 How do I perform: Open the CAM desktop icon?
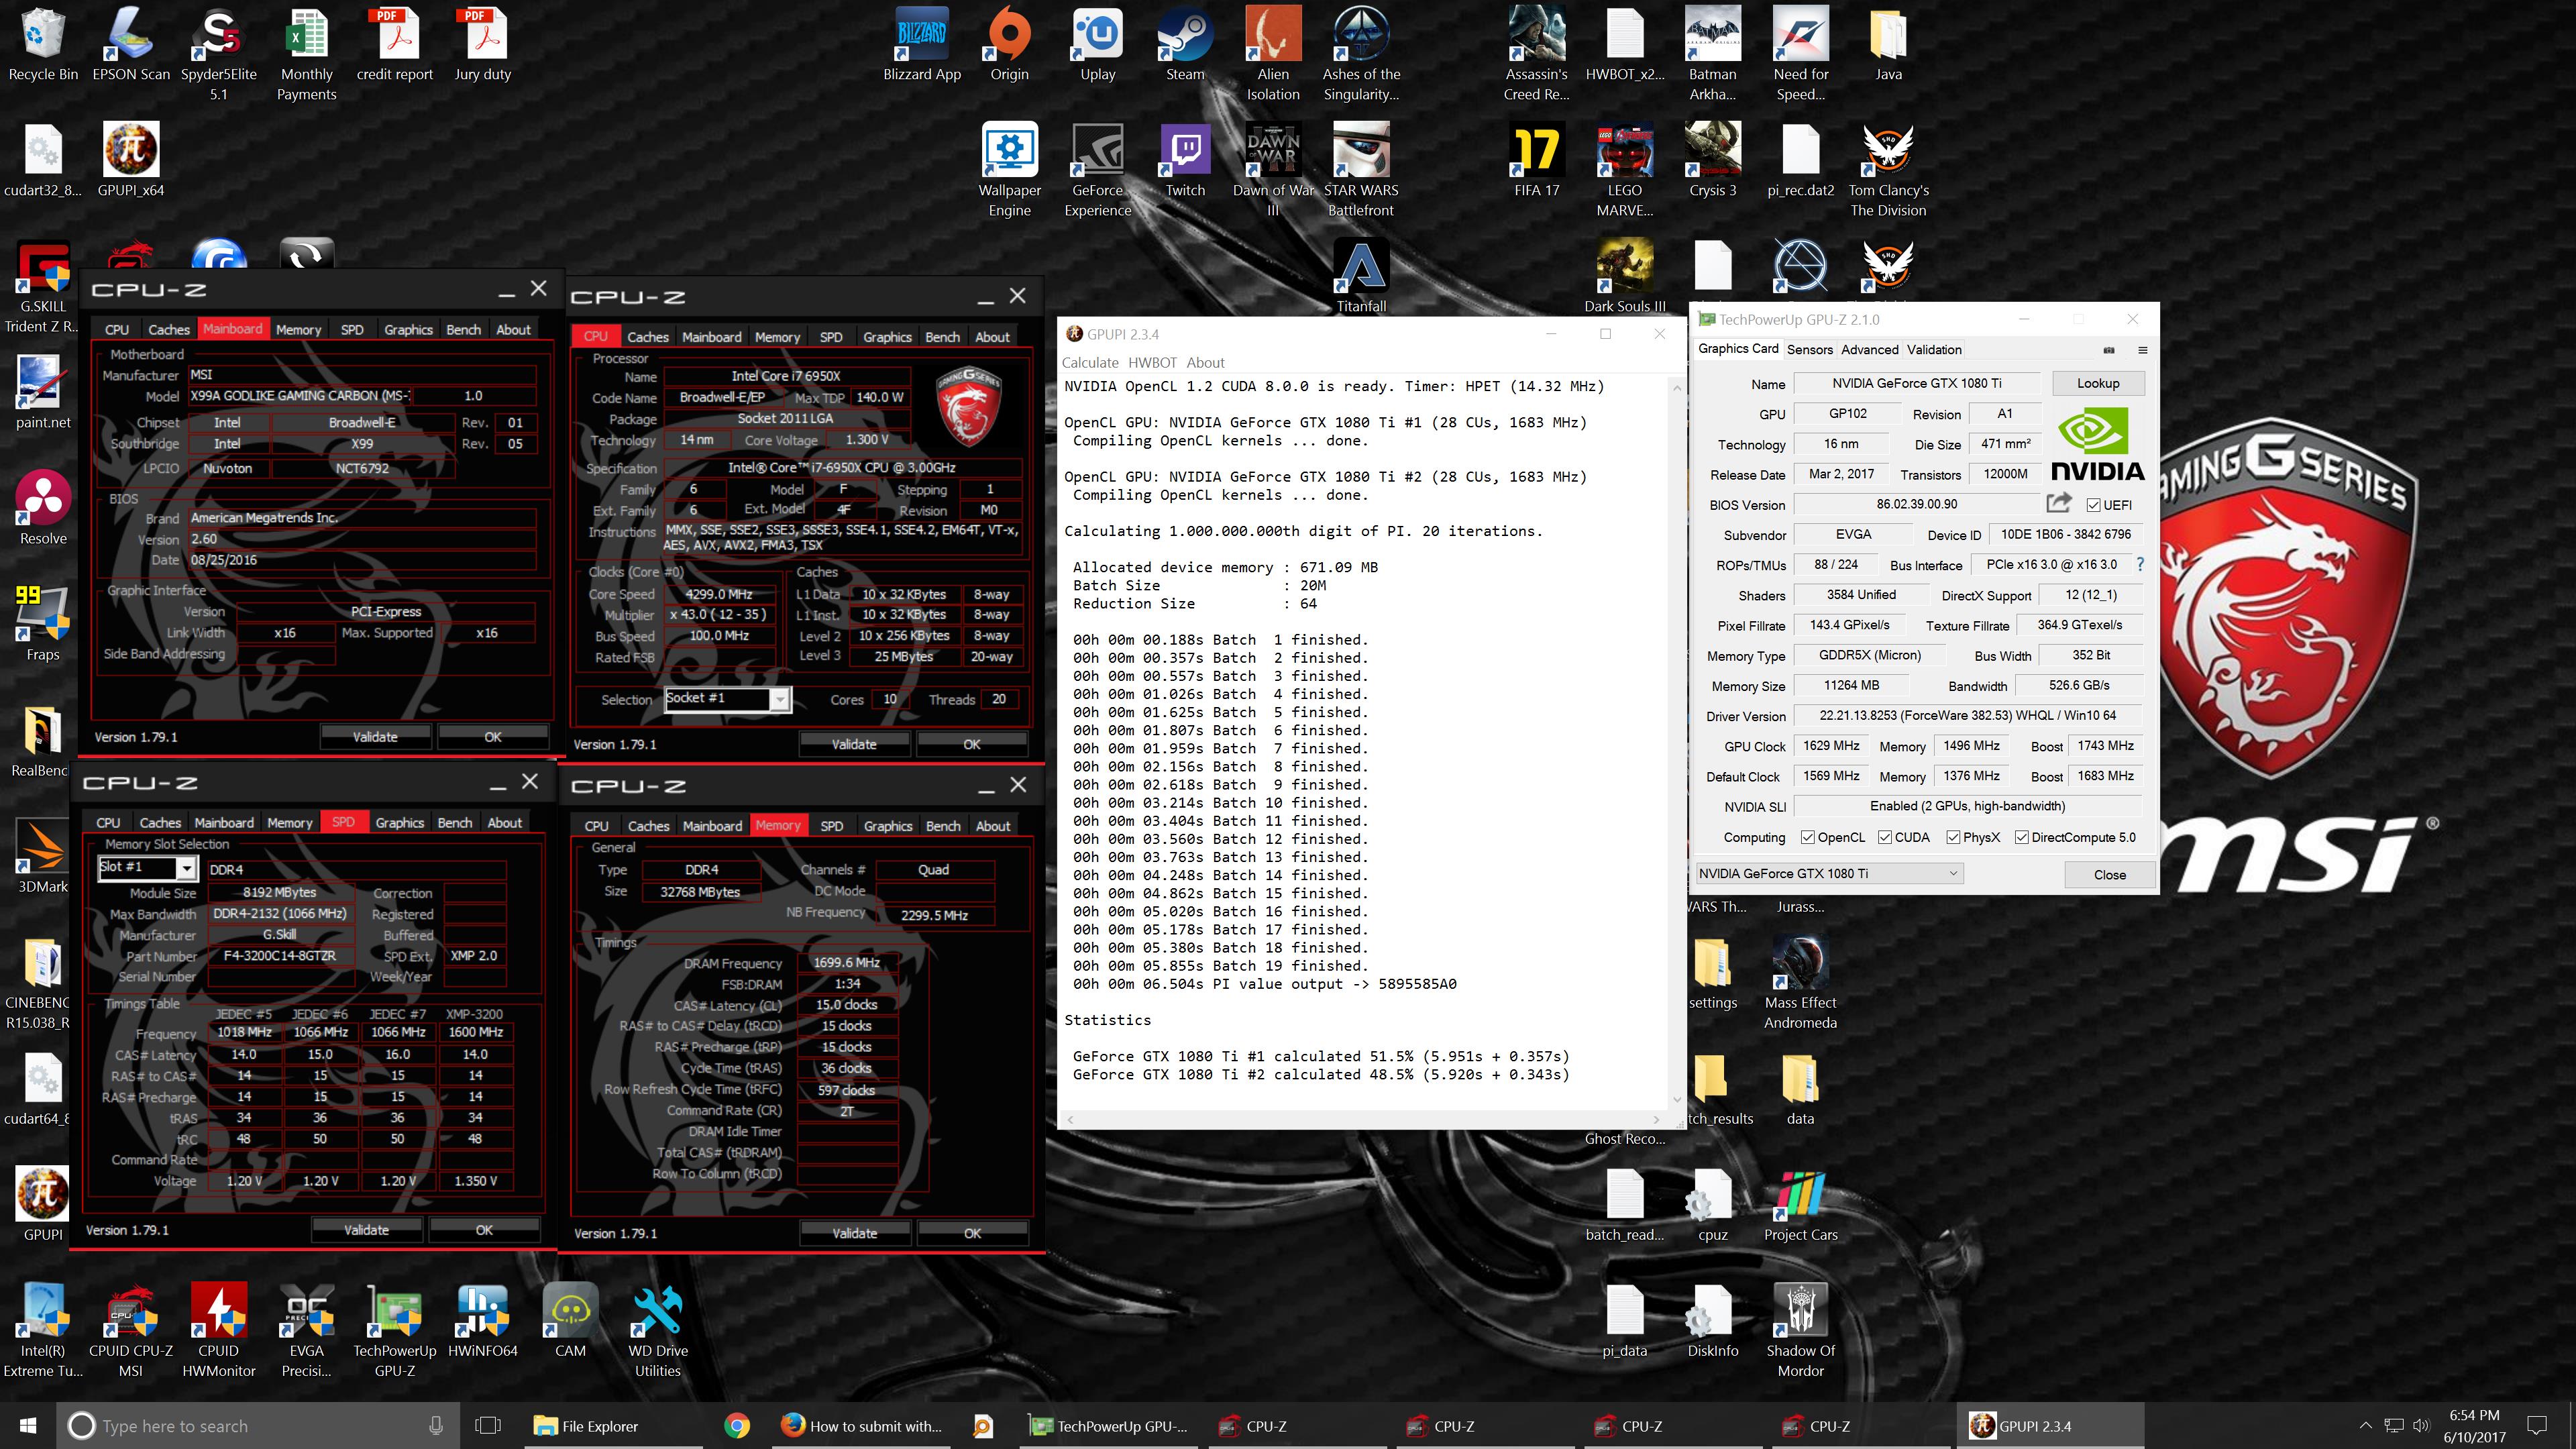570,1322
